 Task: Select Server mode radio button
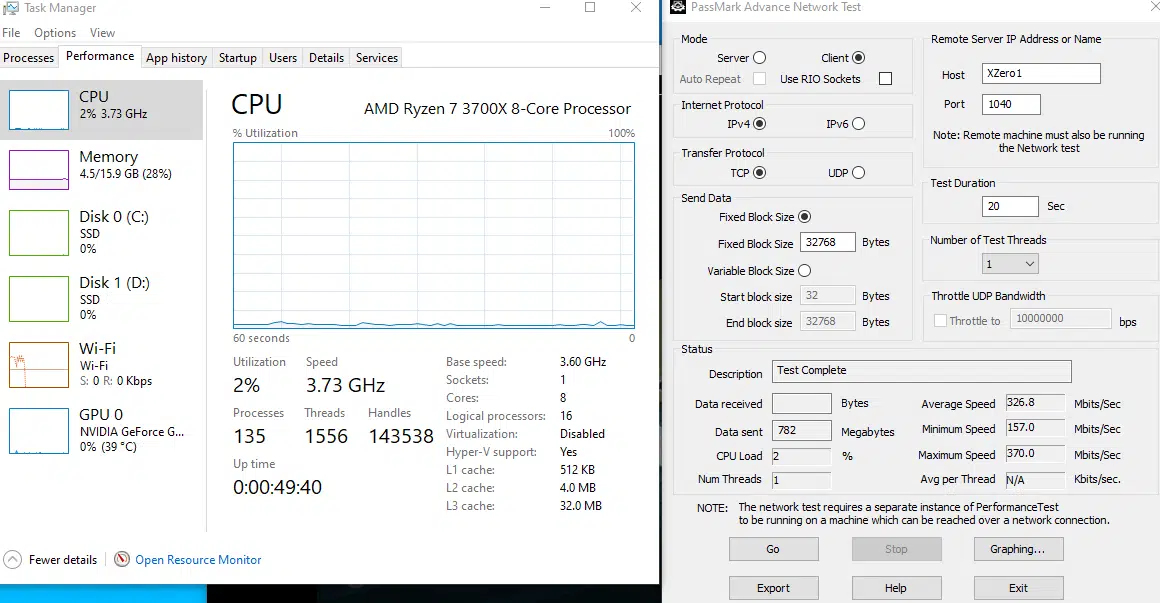(x=759, y=58)
